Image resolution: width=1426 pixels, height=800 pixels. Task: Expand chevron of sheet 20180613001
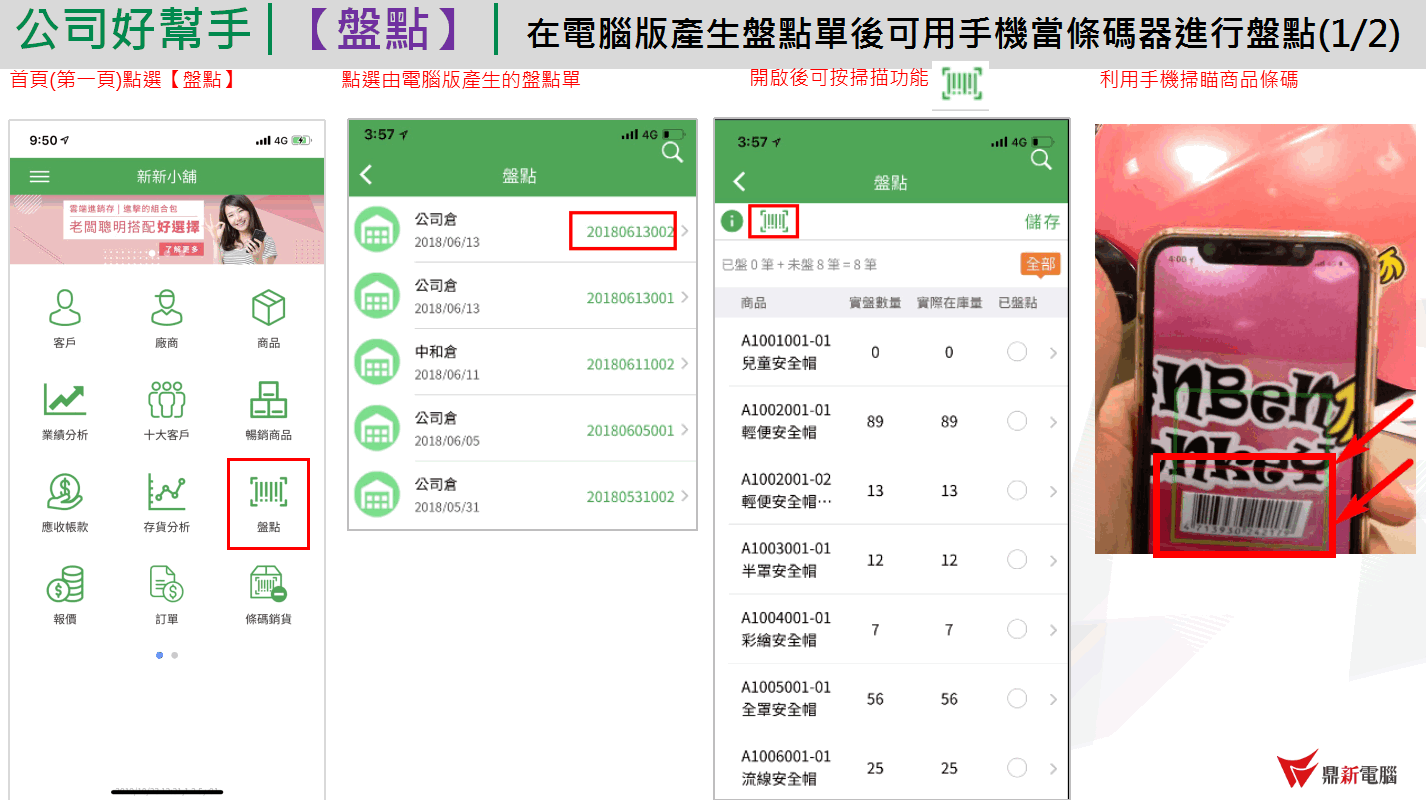(x=684, y=297)
